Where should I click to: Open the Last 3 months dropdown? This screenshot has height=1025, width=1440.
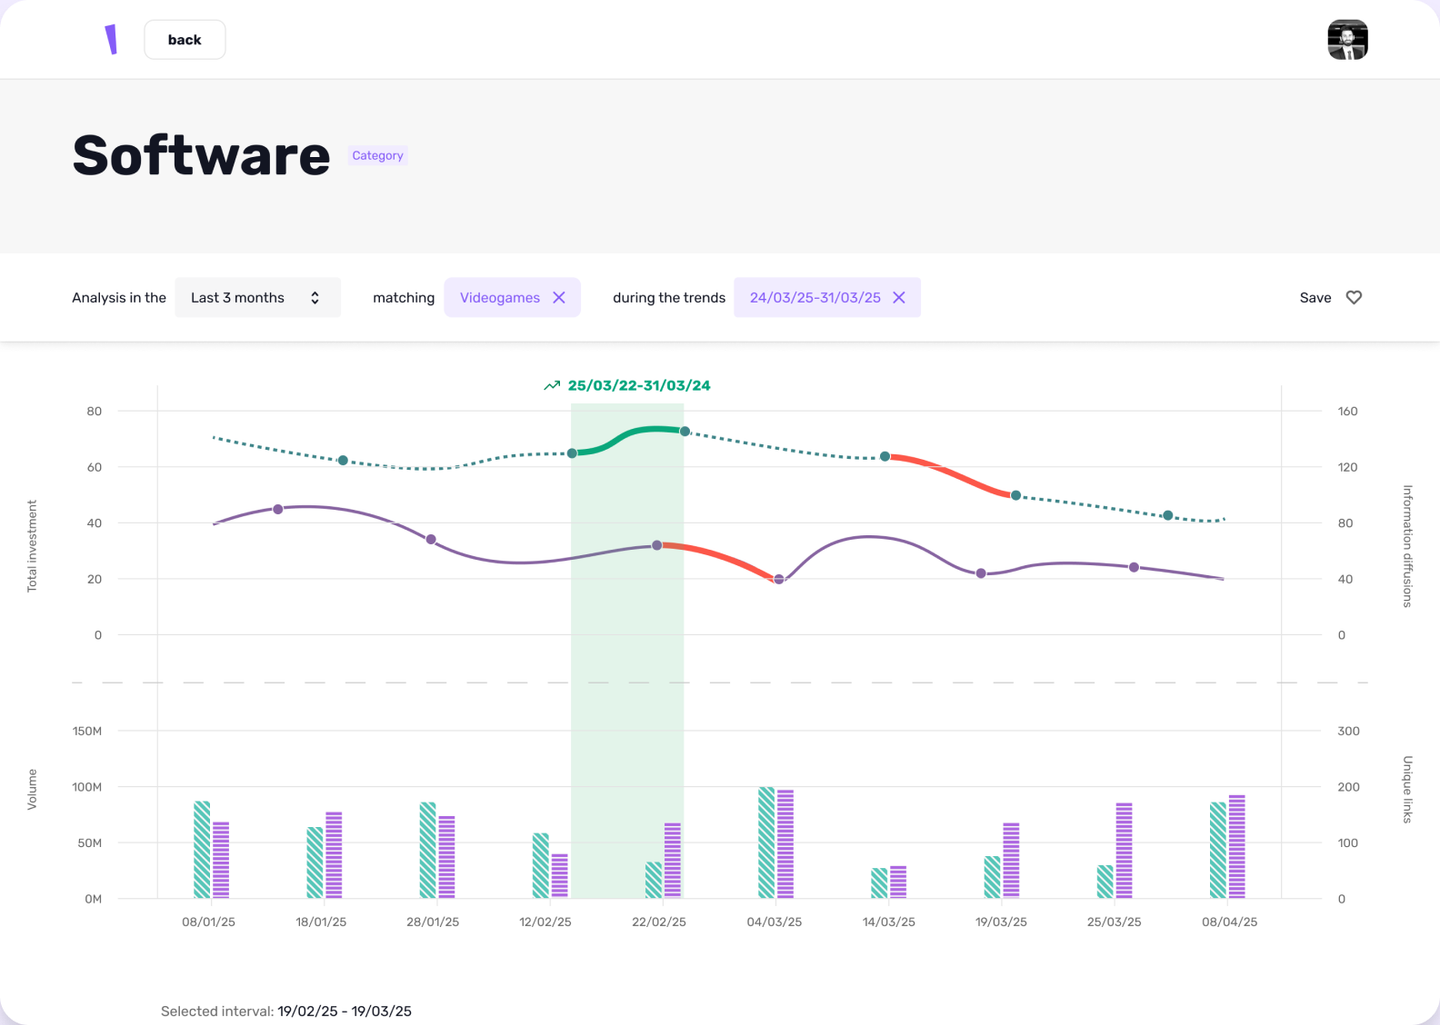click(258, 298)
